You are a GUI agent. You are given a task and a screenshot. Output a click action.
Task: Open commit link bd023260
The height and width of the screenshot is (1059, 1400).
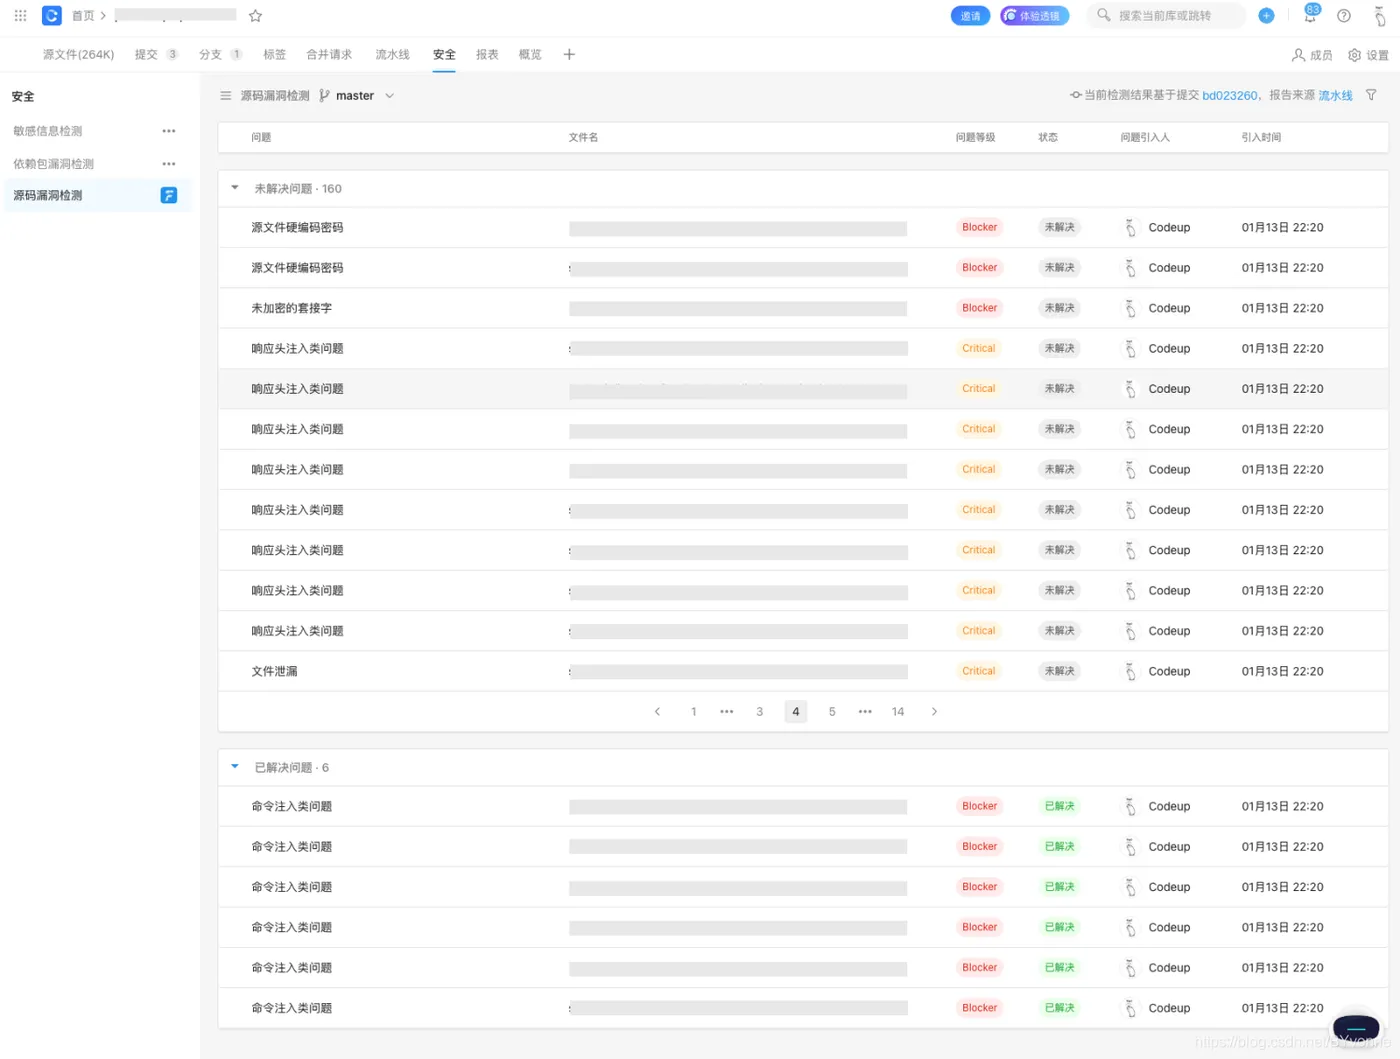[1229, 96]
